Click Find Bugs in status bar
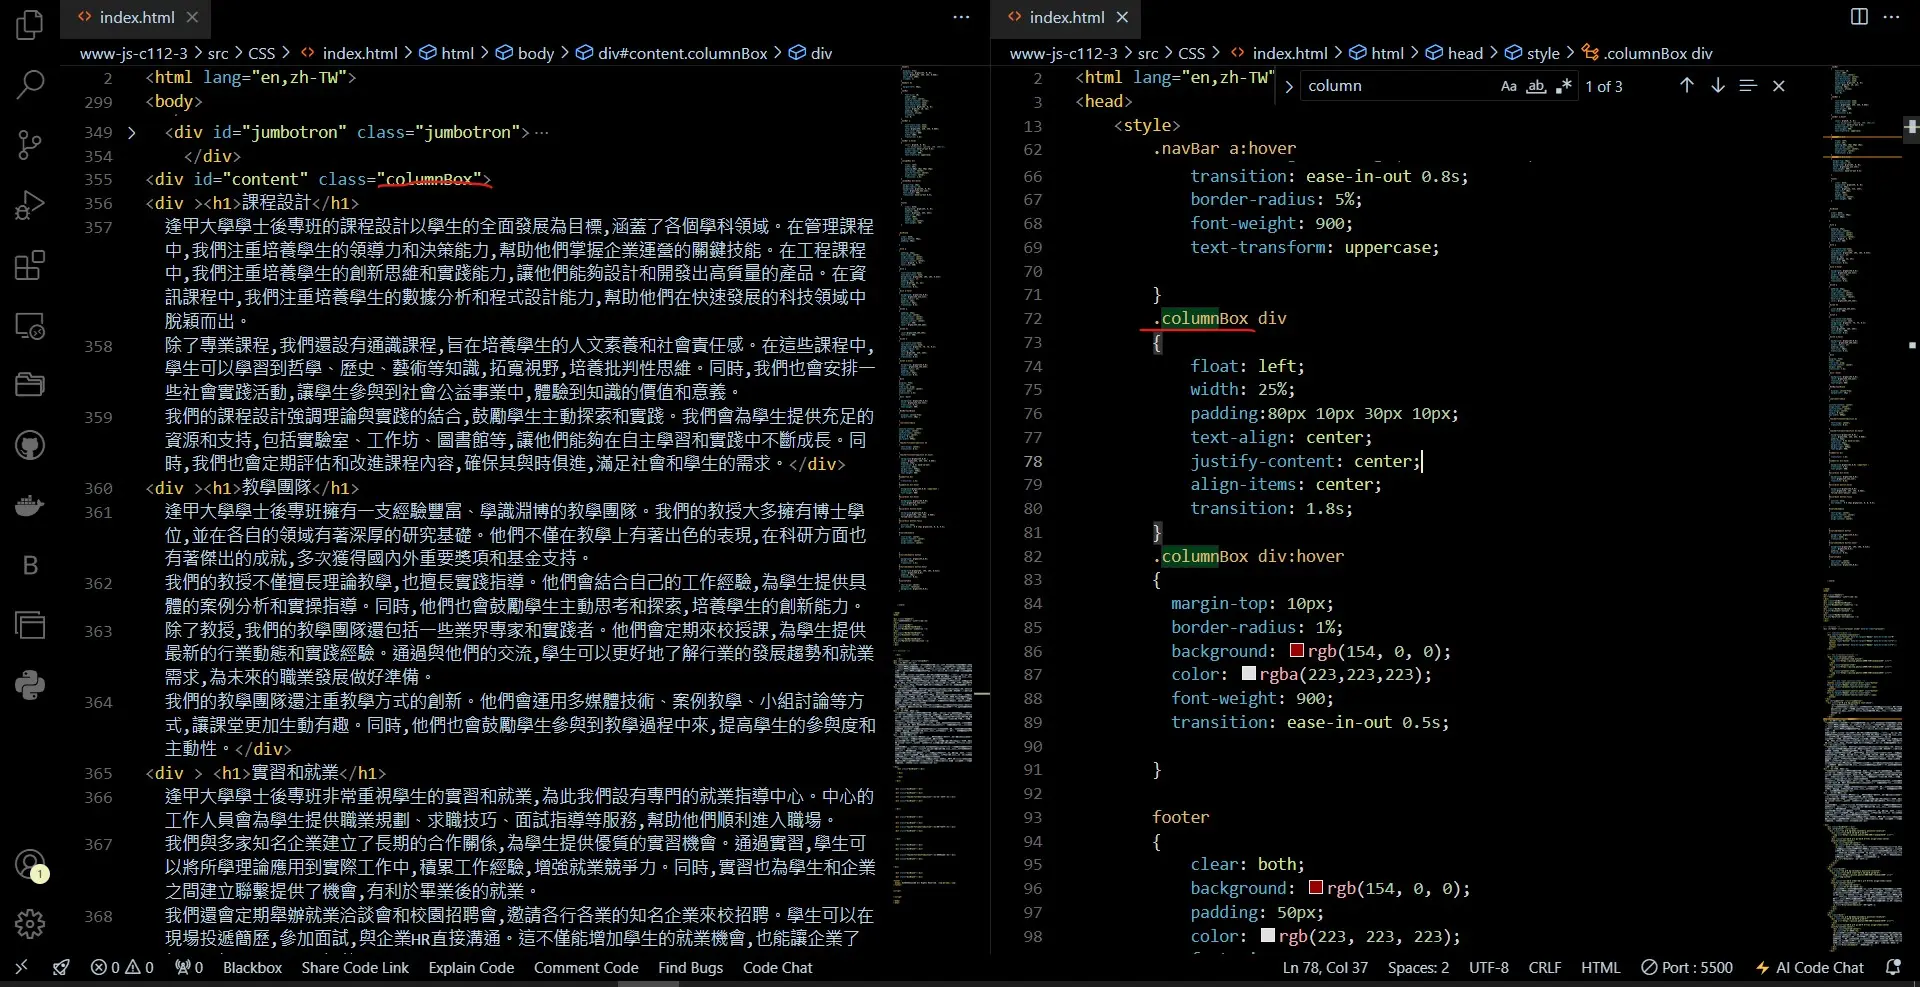 [x=690, y=968]
